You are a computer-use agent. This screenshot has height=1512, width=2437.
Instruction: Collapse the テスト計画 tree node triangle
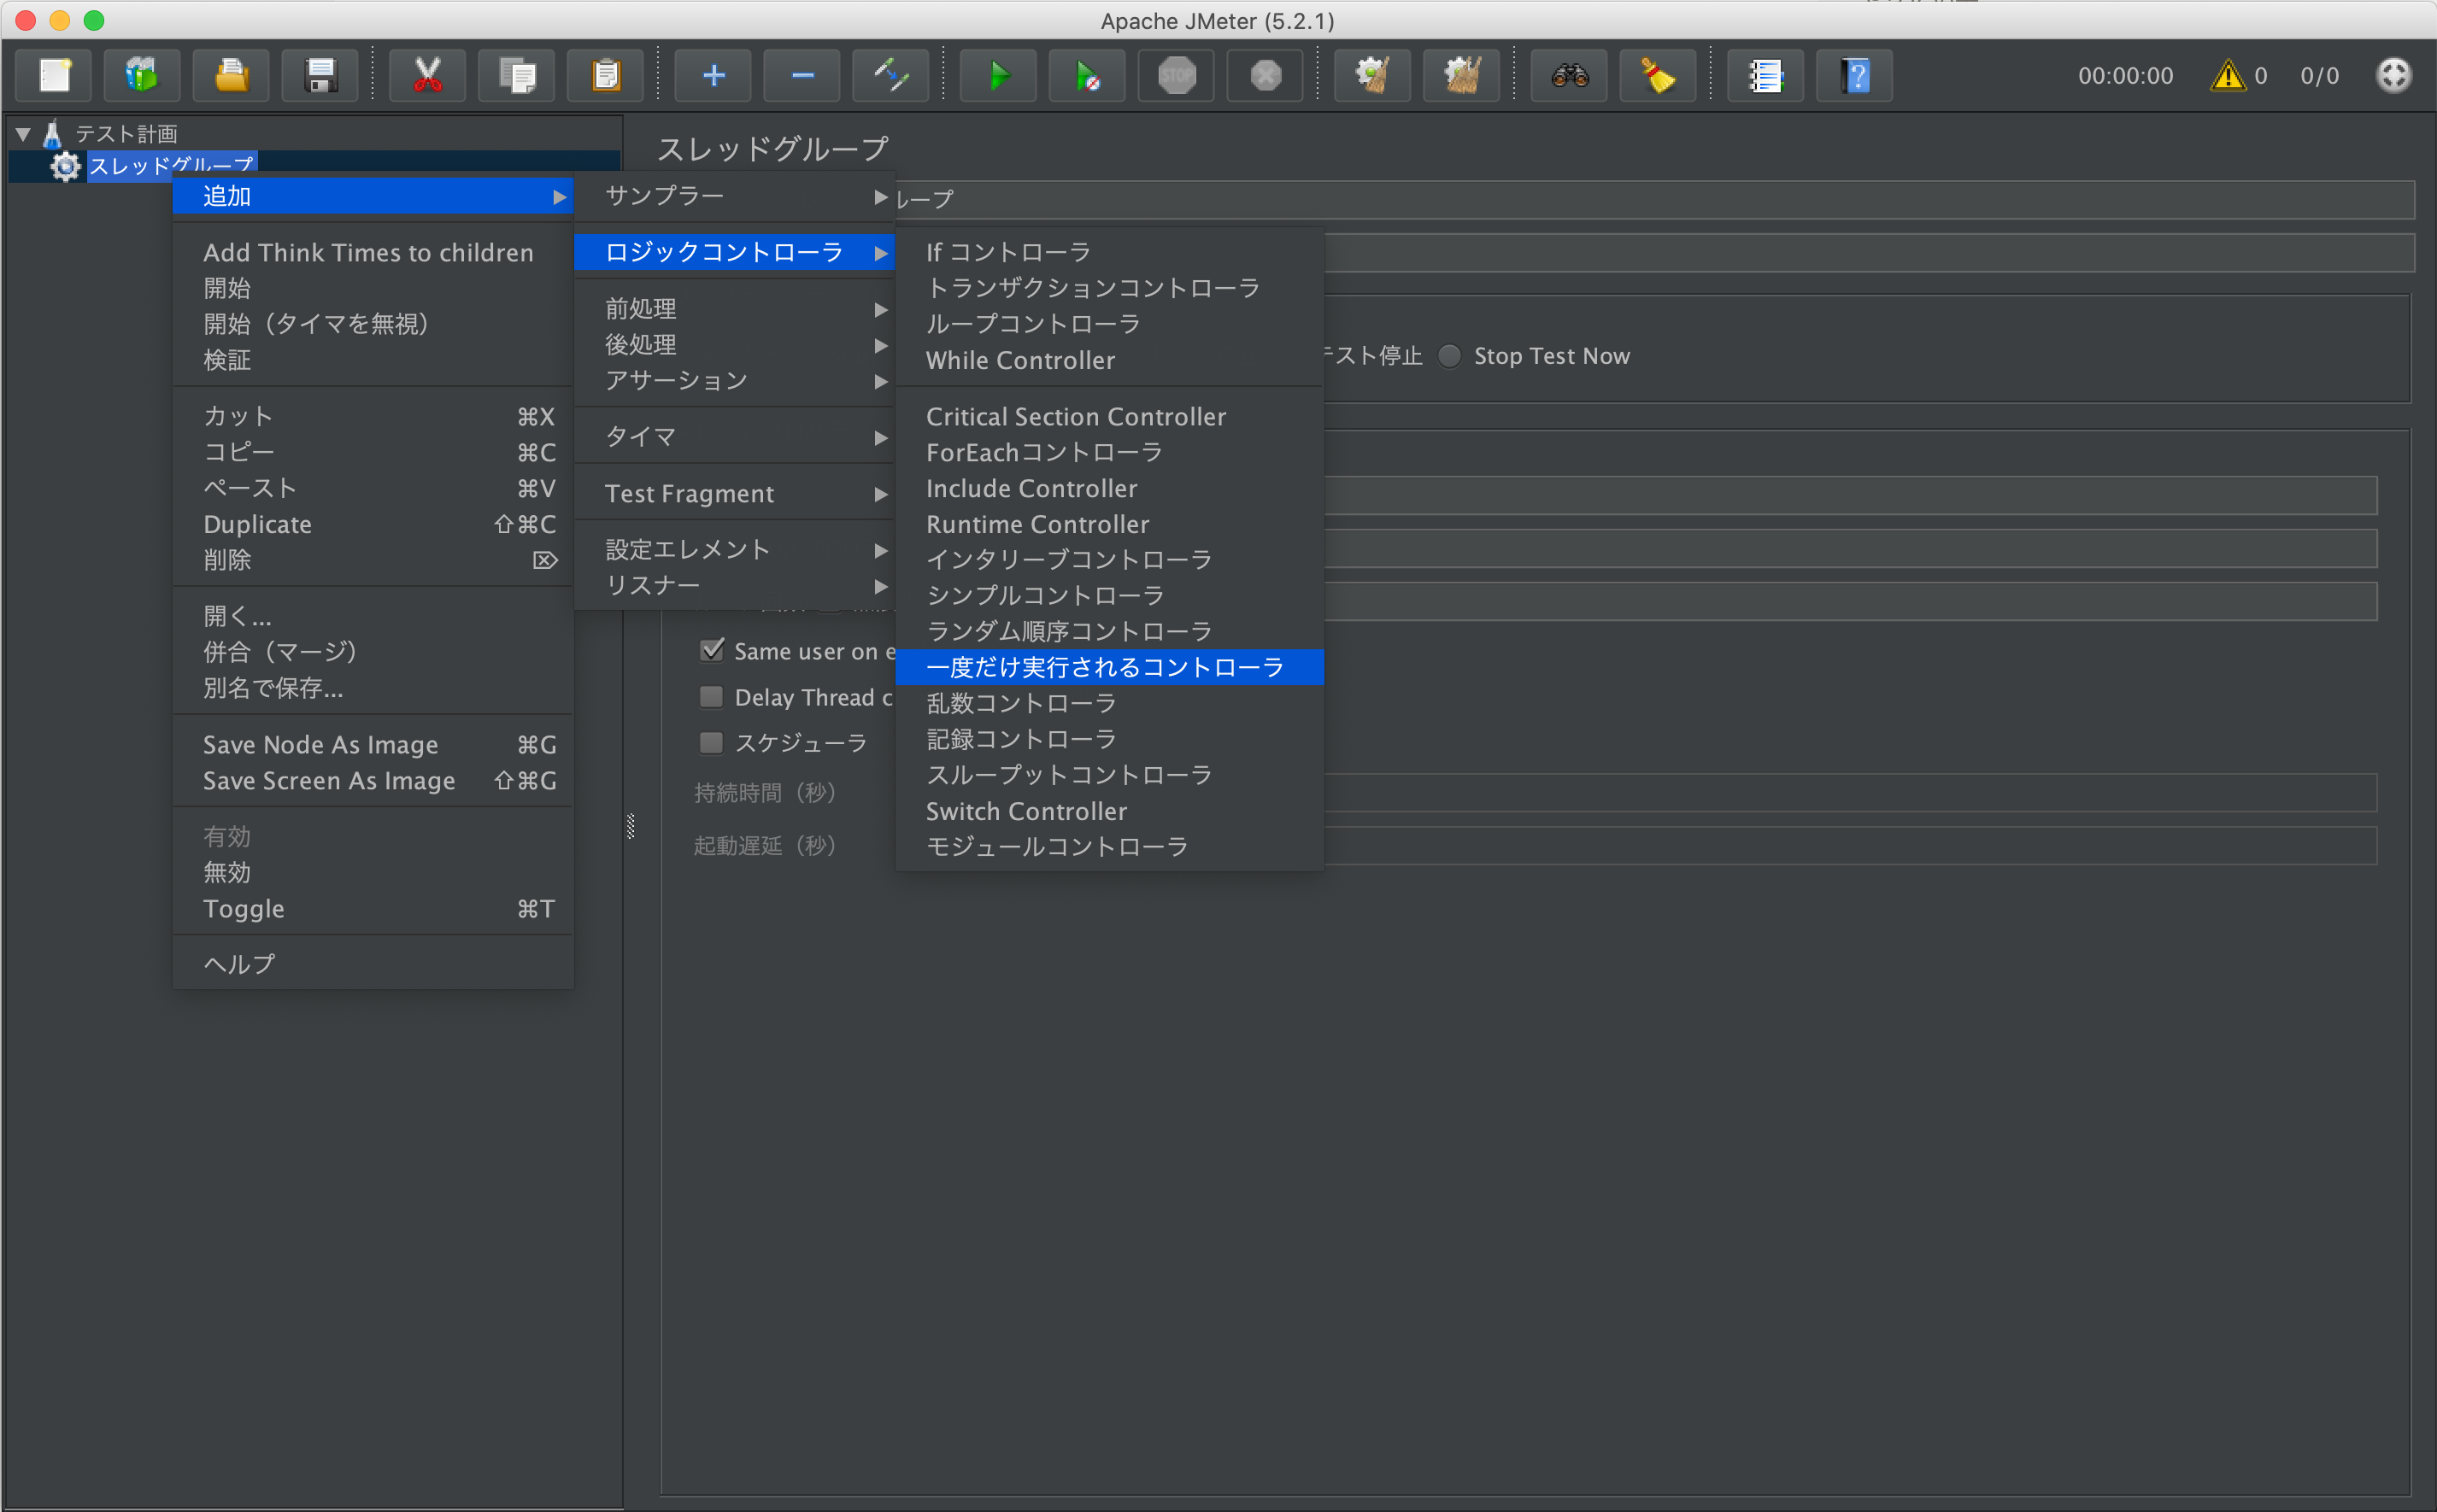(x=23, y=133)
